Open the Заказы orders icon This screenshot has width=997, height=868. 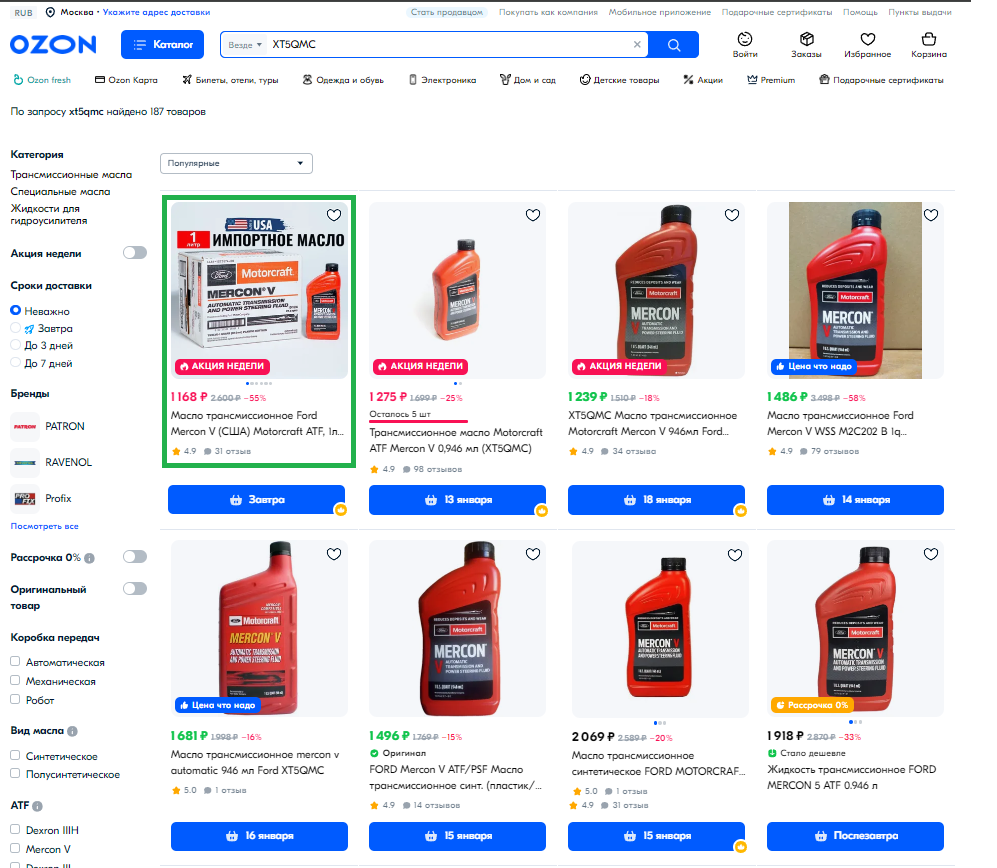[806, 45]
